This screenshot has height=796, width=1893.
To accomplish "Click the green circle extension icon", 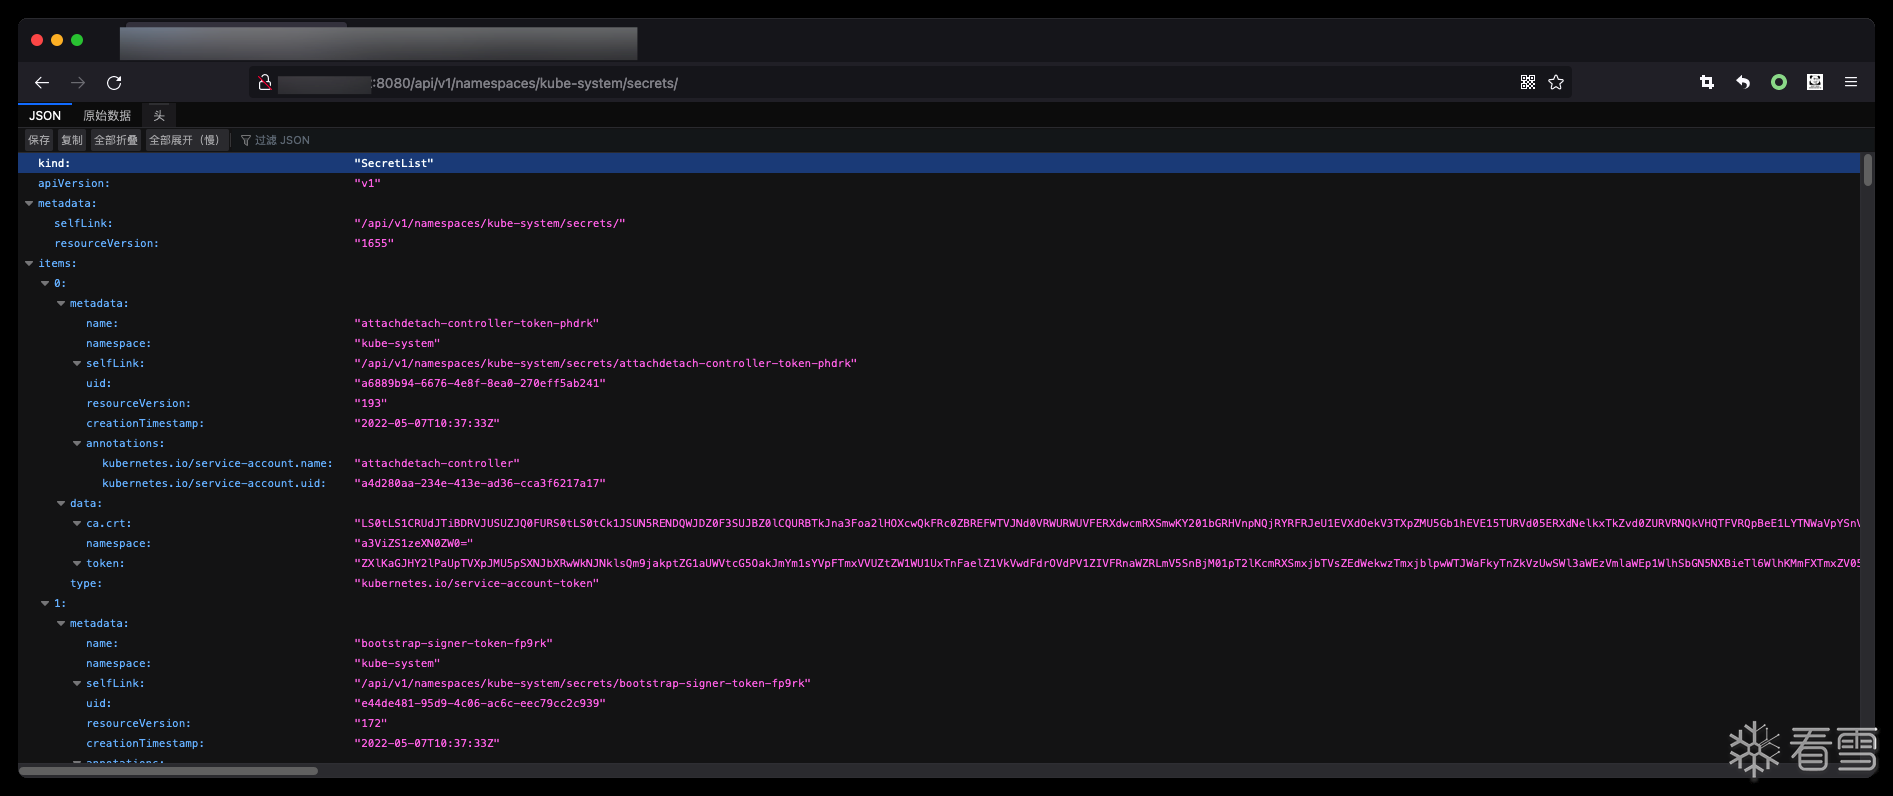I will [x=1779, y=83].
